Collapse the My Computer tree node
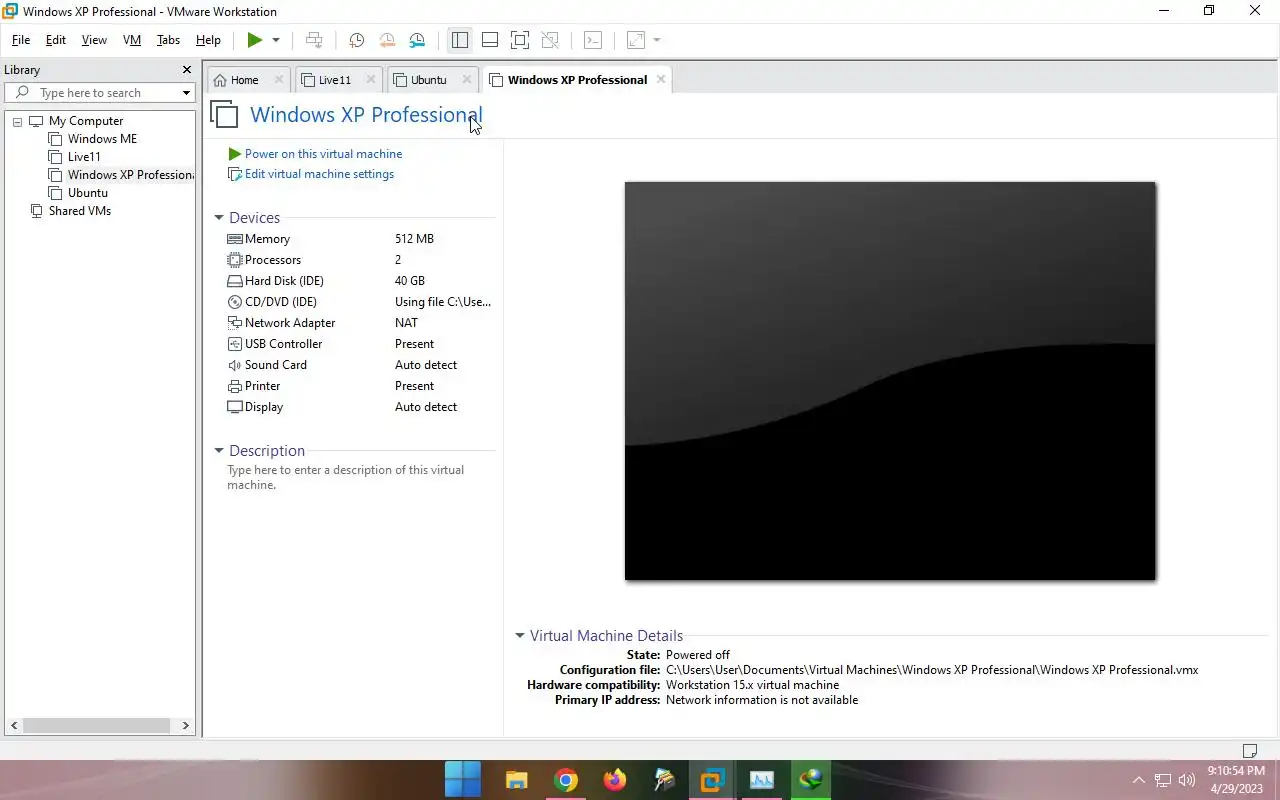The width and height of the screenshot is (1280, 800). coord(17,121)
